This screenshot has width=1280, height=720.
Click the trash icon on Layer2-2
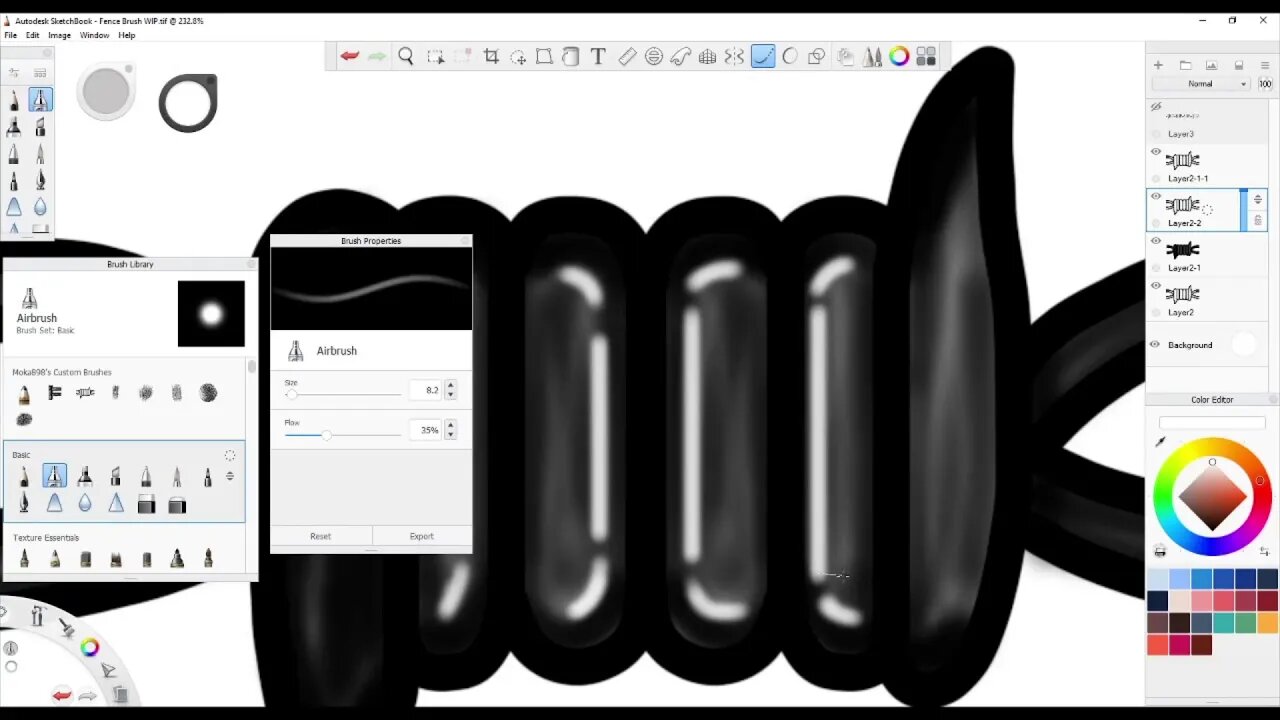(1258, 221)
